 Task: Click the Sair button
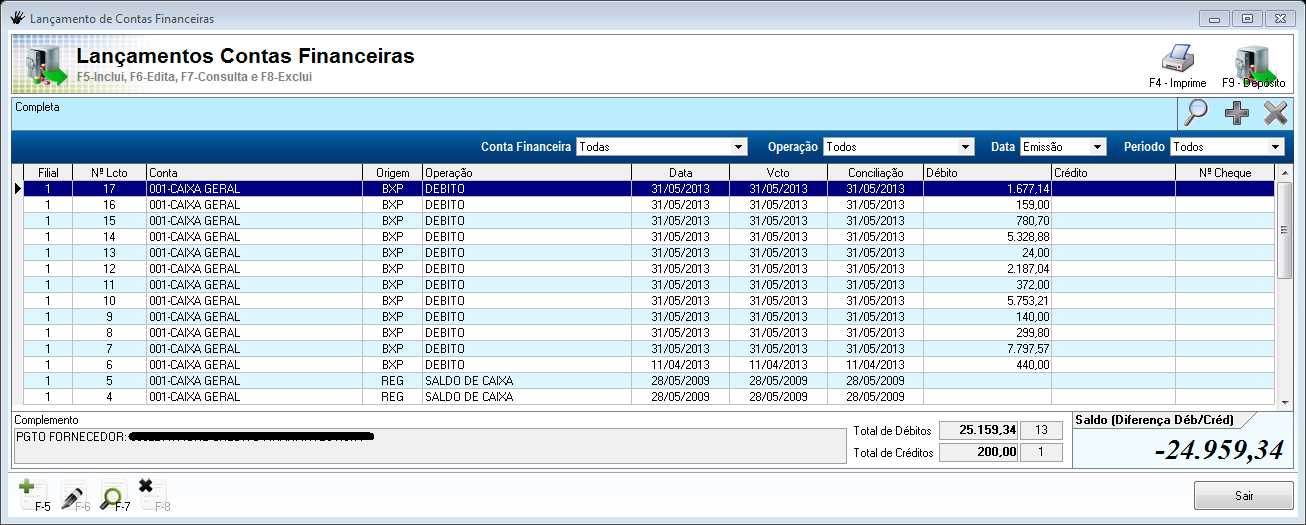(x=1243, y=495)
